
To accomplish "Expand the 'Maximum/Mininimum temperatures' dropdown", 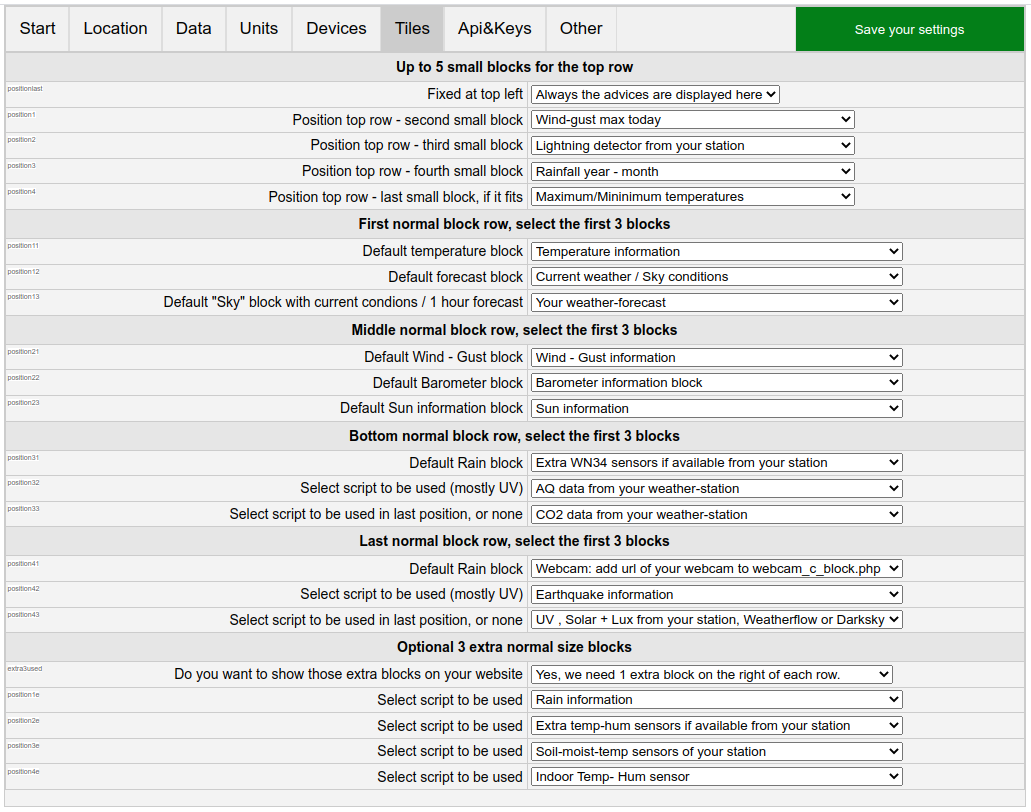I will 693,197.
